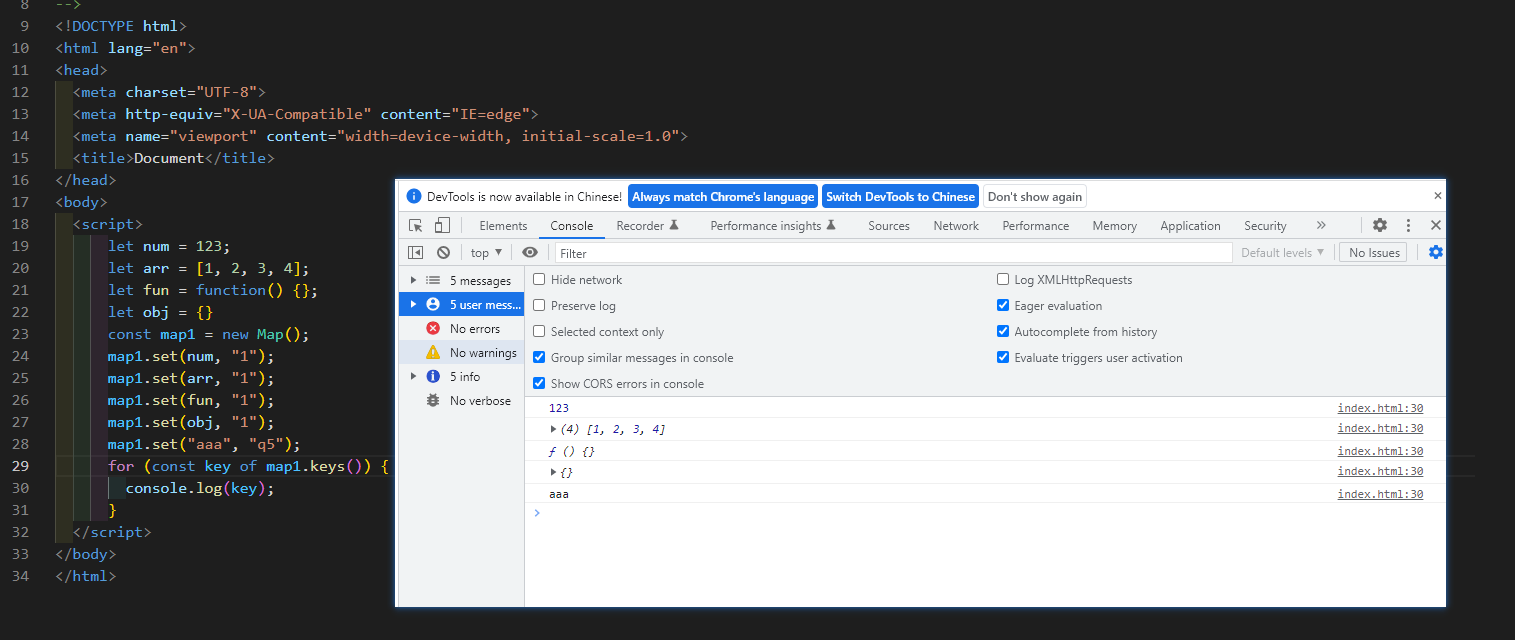Open DevTools settings gear icon

tap(1380, 226)
